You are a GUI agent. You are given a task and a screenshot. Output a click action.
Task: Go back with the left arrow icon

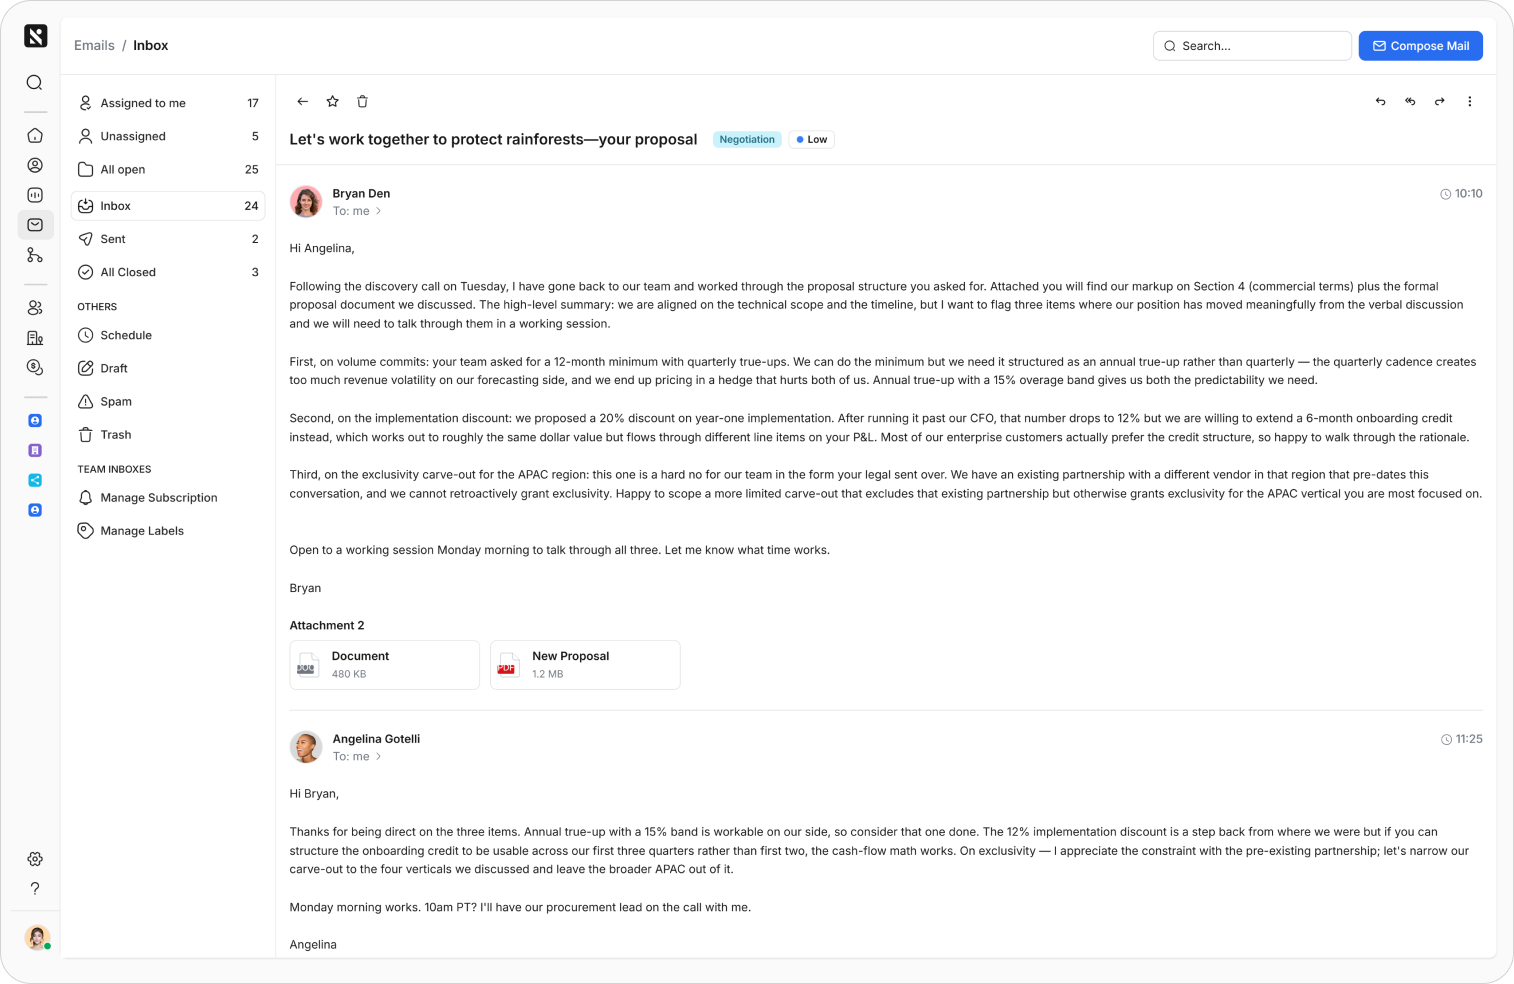(x=303, y=101)
